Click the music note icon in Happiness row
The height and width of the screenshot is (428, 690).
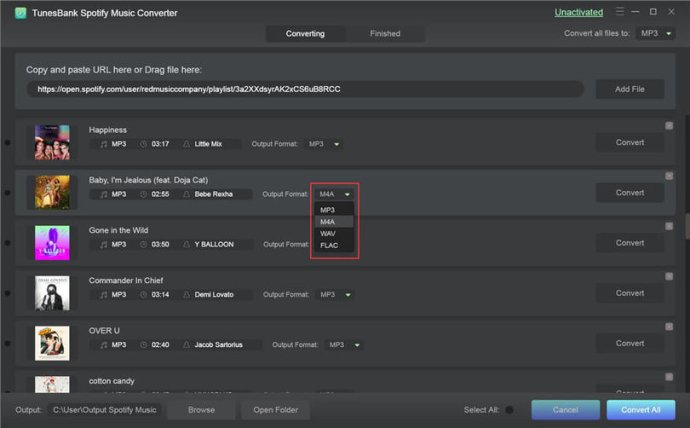(x=103, y=144)
